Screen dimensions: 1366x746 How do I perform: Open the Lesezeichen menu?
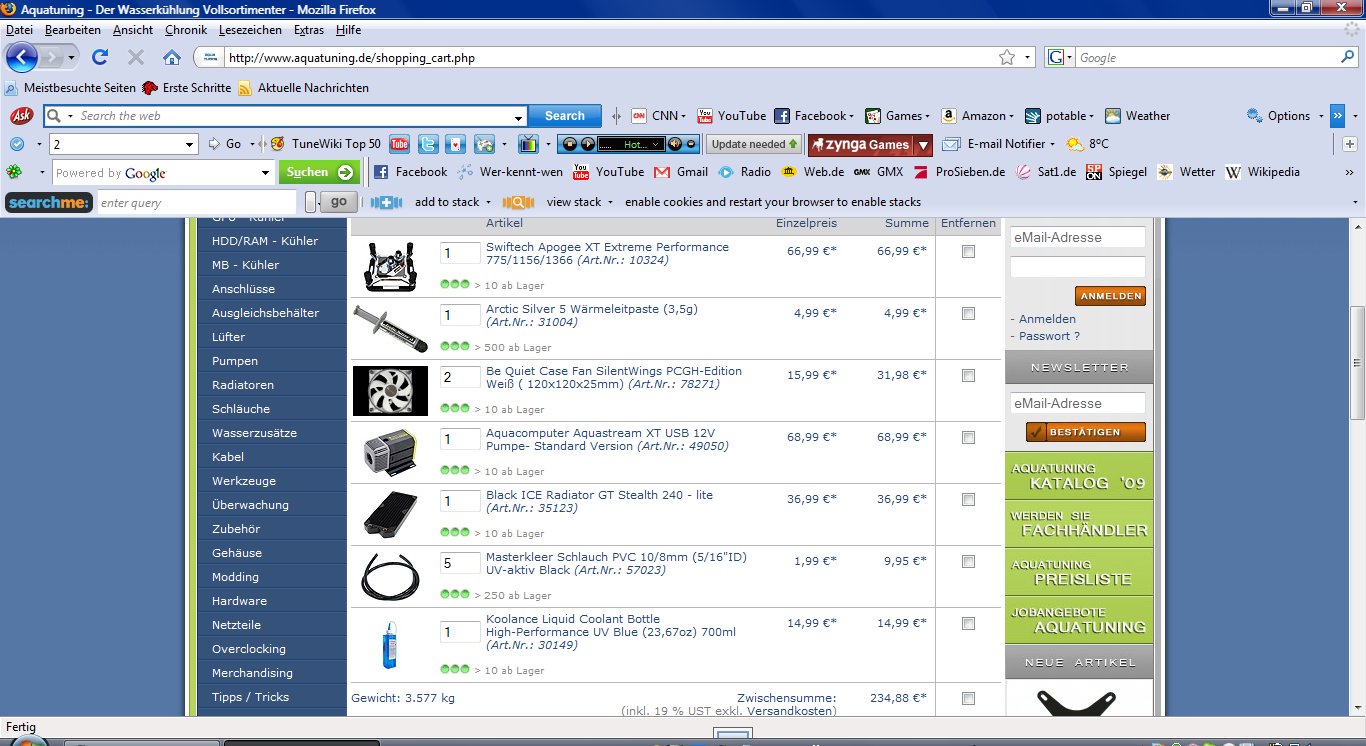[251, 30]
